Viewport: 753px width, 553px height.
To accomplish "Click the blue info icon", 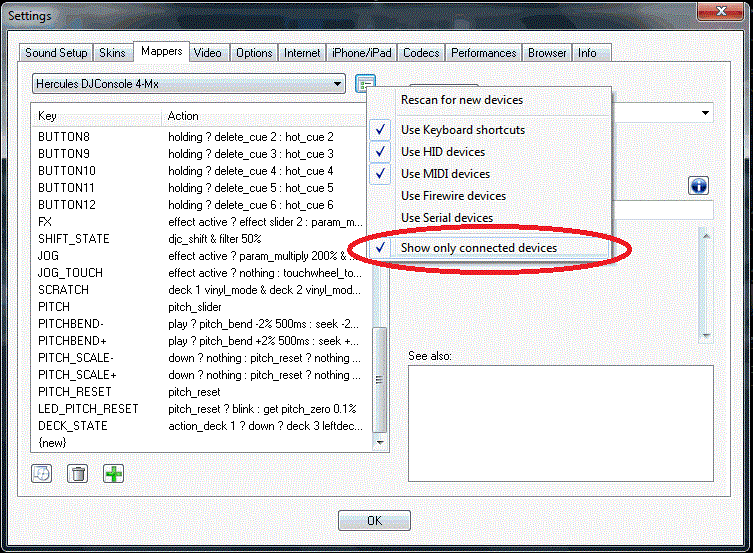I will point(698,185).
